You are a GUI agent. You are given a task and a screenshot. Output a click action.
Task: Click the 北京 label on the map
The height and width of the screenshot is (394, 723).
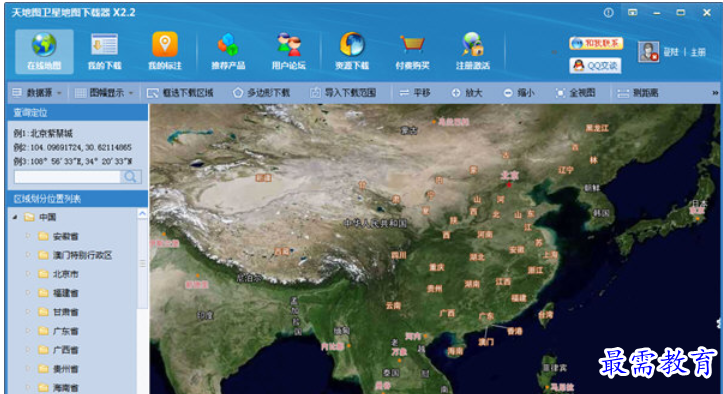510,175
